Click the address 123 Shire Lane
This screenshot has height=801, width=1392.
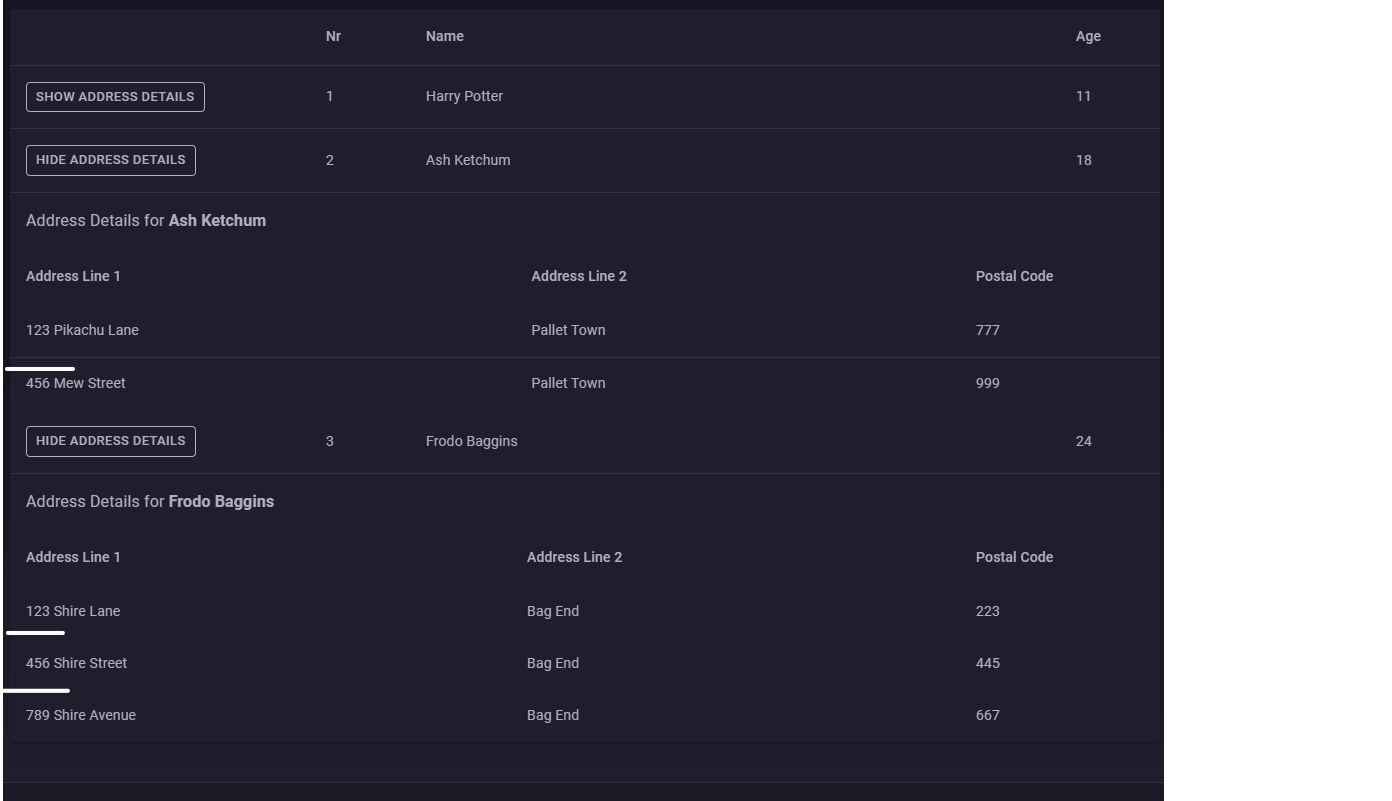point(72,611)
